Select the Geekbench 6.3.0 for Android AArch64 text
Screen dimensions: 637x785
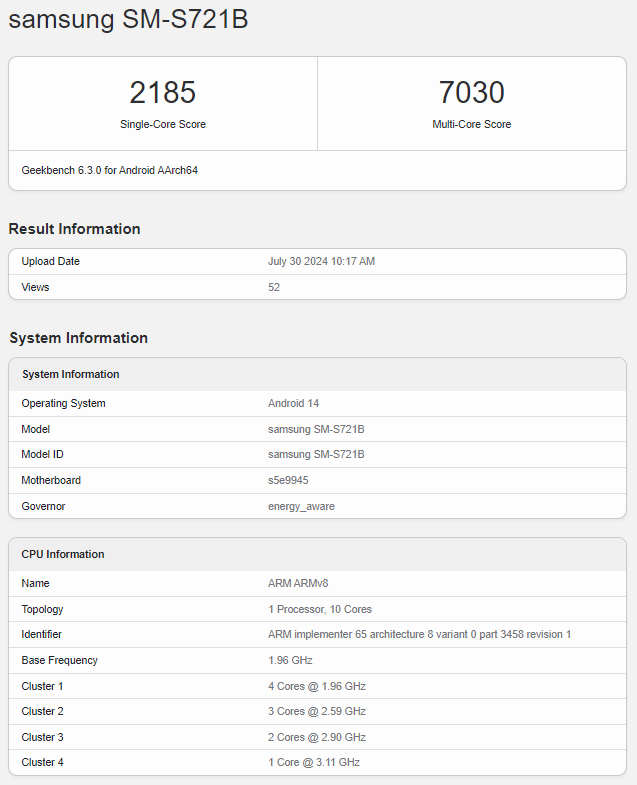[110, 171]
